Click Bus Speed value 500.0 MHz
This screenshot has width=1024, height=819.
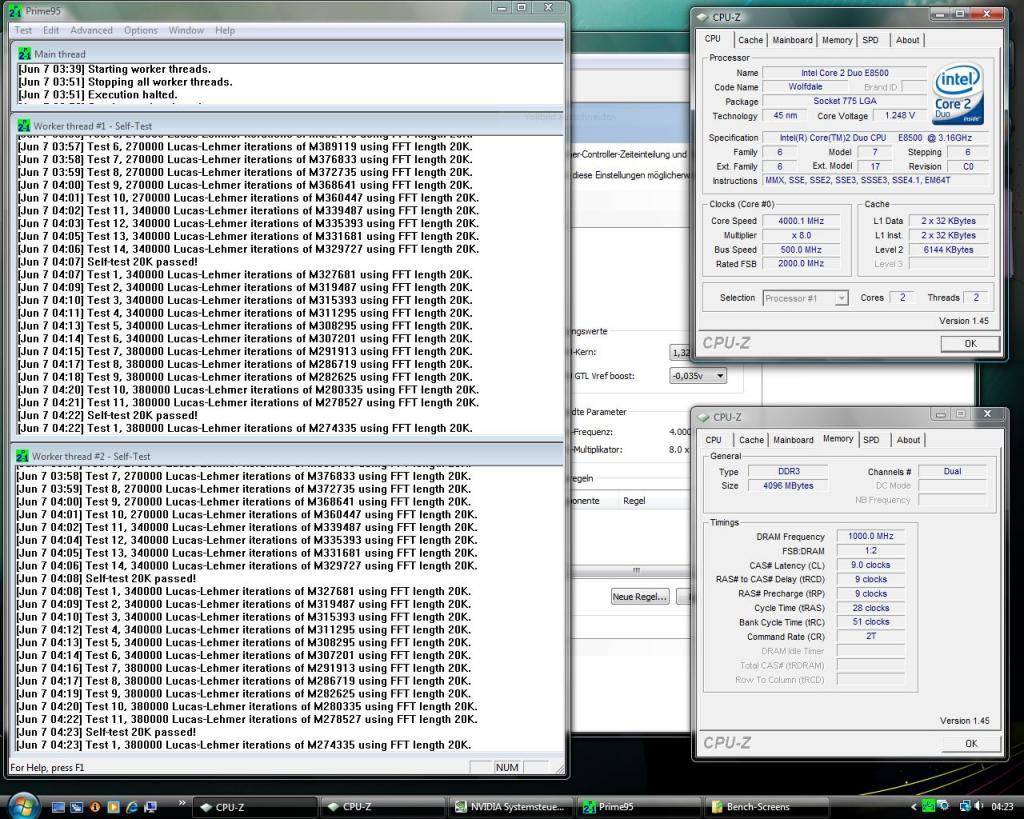pyautogui.click(x=801, y=249)
